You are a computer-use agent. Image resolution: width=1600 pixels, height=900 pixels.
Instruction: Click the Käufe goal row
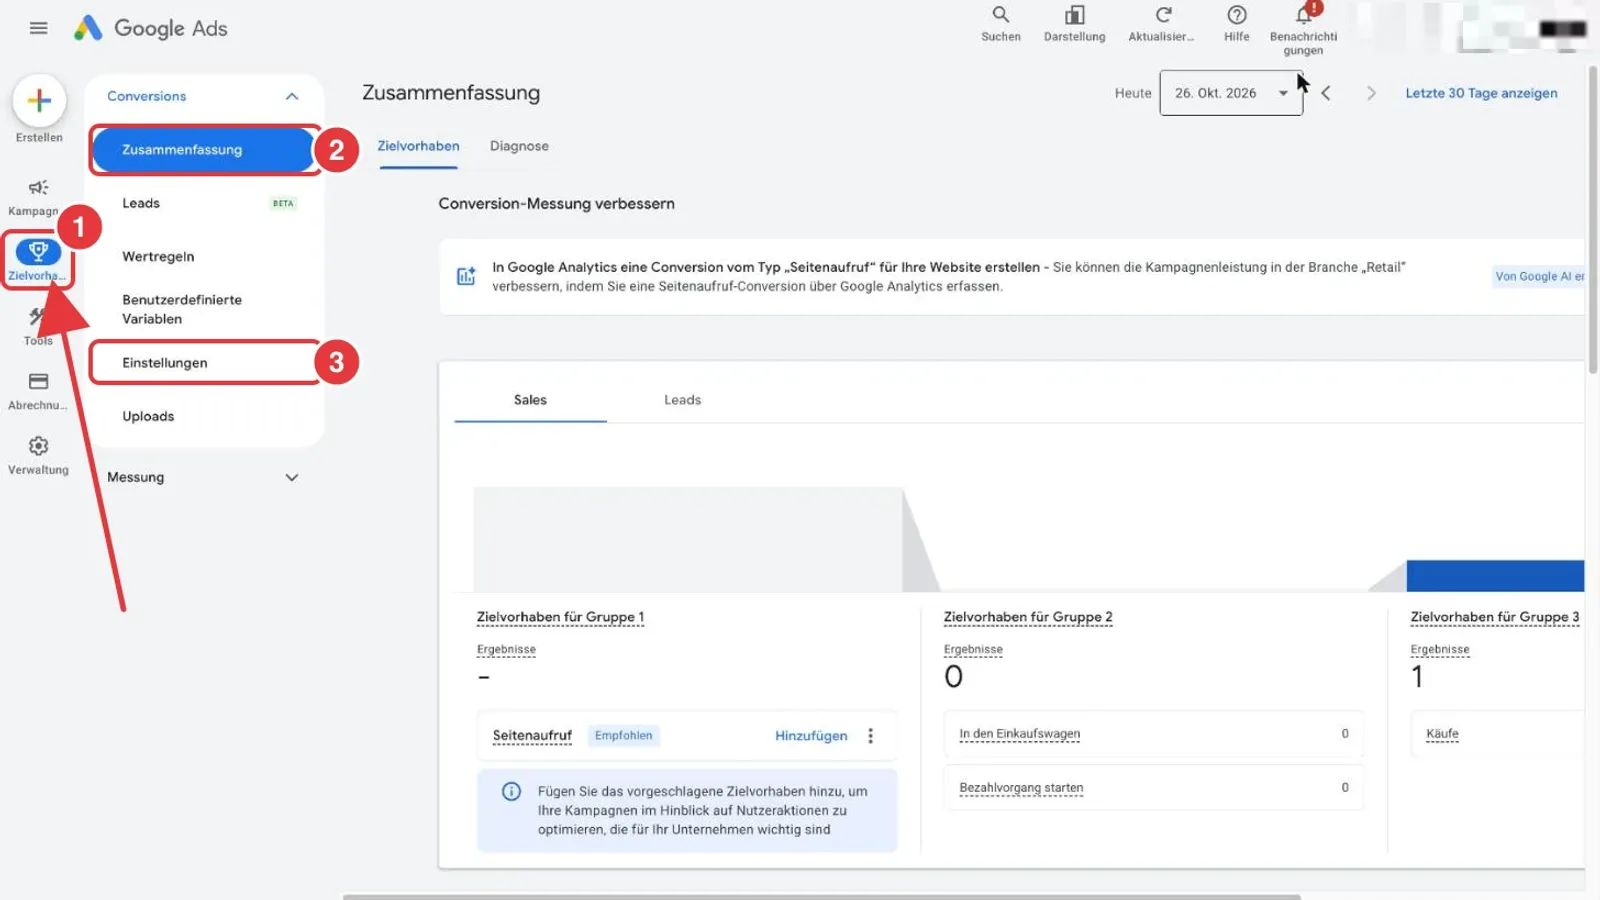coord(1498,734)
